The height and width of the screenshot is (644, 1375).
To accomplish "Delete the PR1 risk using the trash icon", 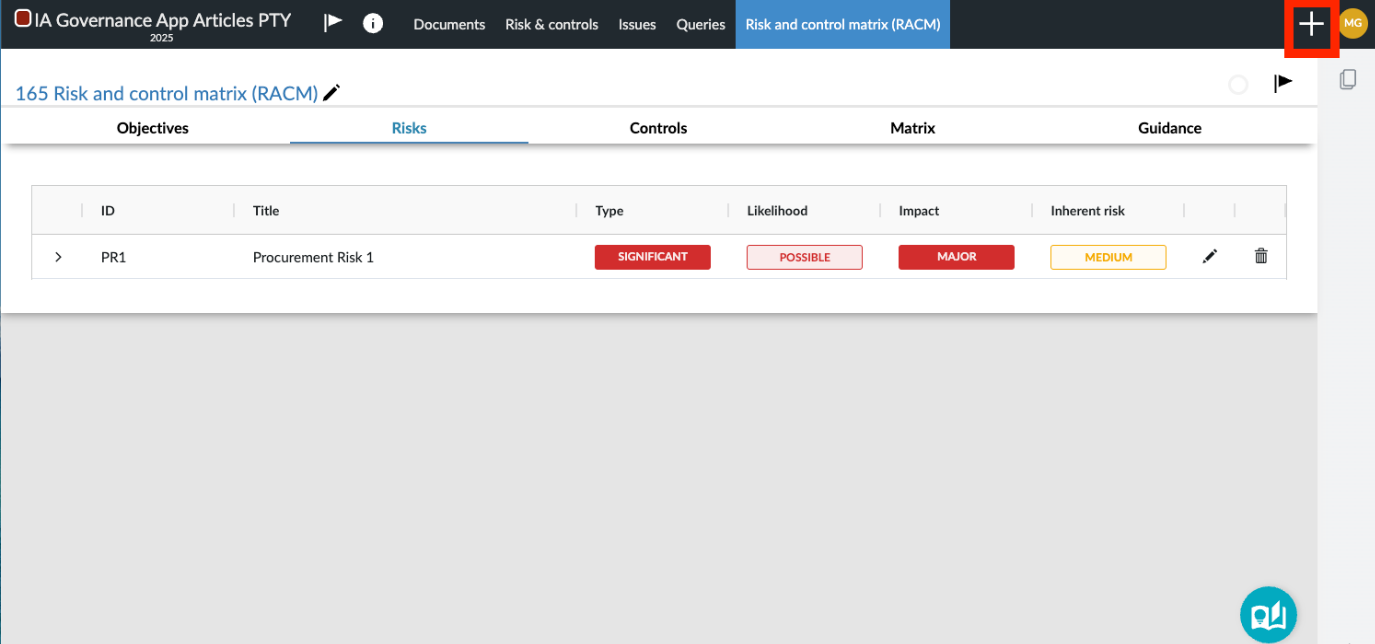I will (1261, 256).
